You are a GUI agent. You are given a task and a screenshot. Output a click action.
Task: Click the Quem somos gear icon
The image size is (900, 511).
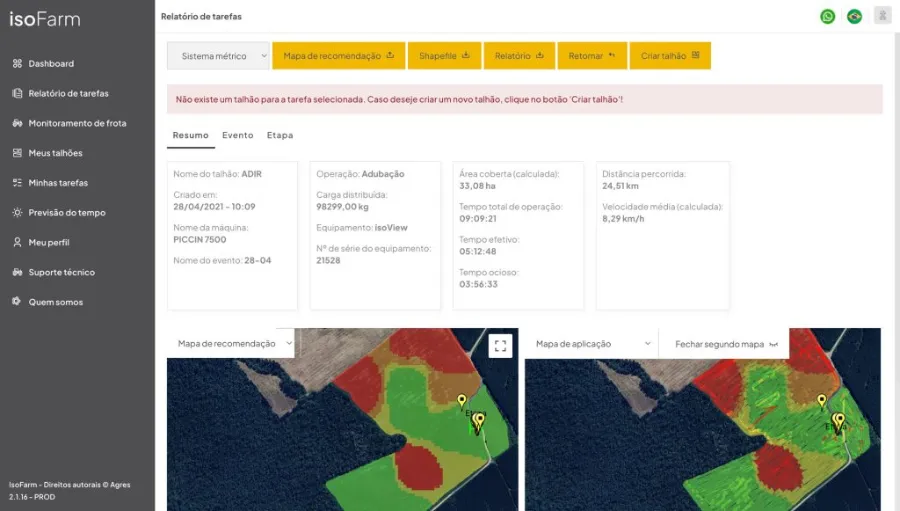pos(16,301)
